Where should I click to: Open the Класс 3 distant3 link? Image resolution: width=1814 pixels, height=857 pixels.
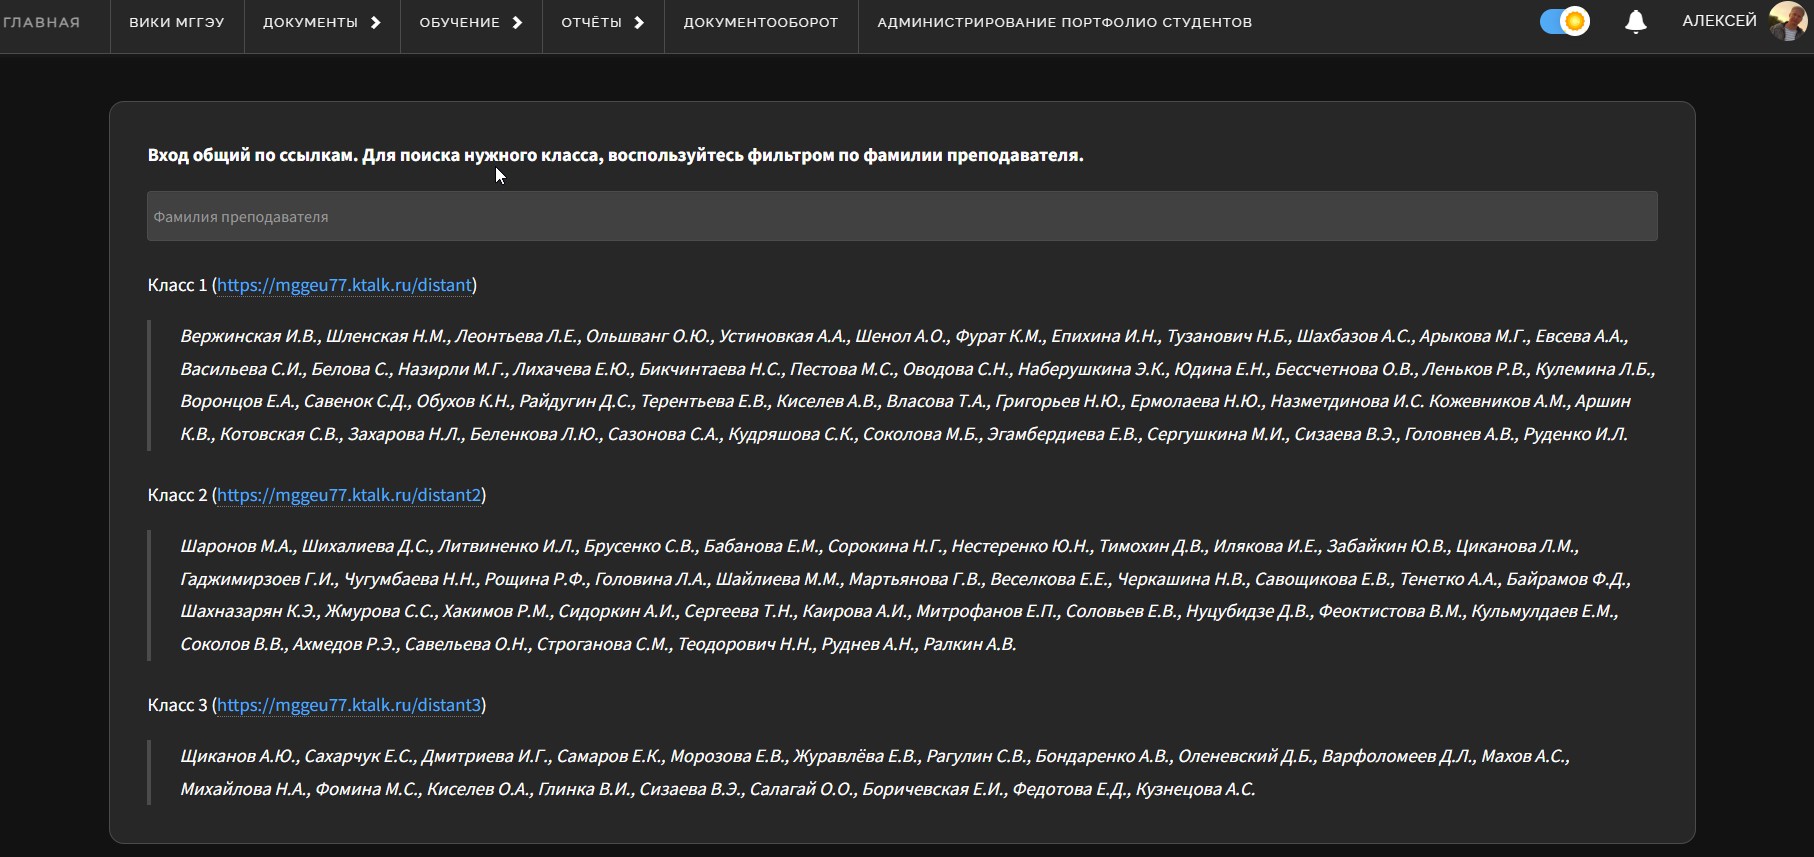[x=349, y=705]
